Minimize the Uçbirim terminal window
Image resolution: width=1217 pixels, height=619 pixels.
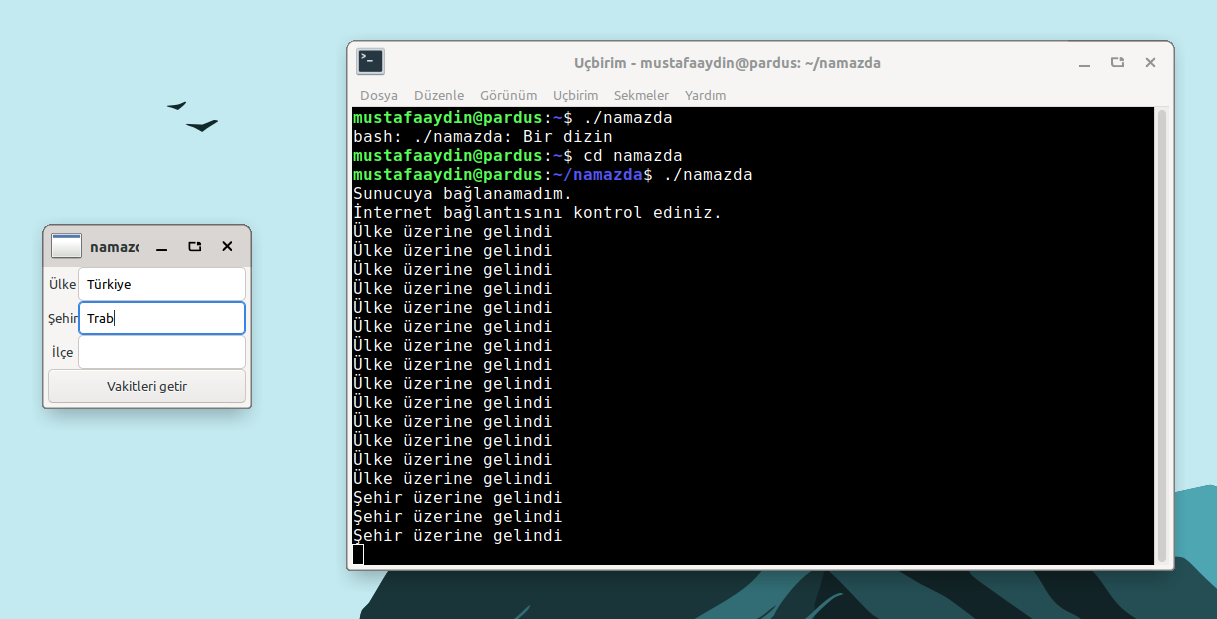coord(1084,63)
